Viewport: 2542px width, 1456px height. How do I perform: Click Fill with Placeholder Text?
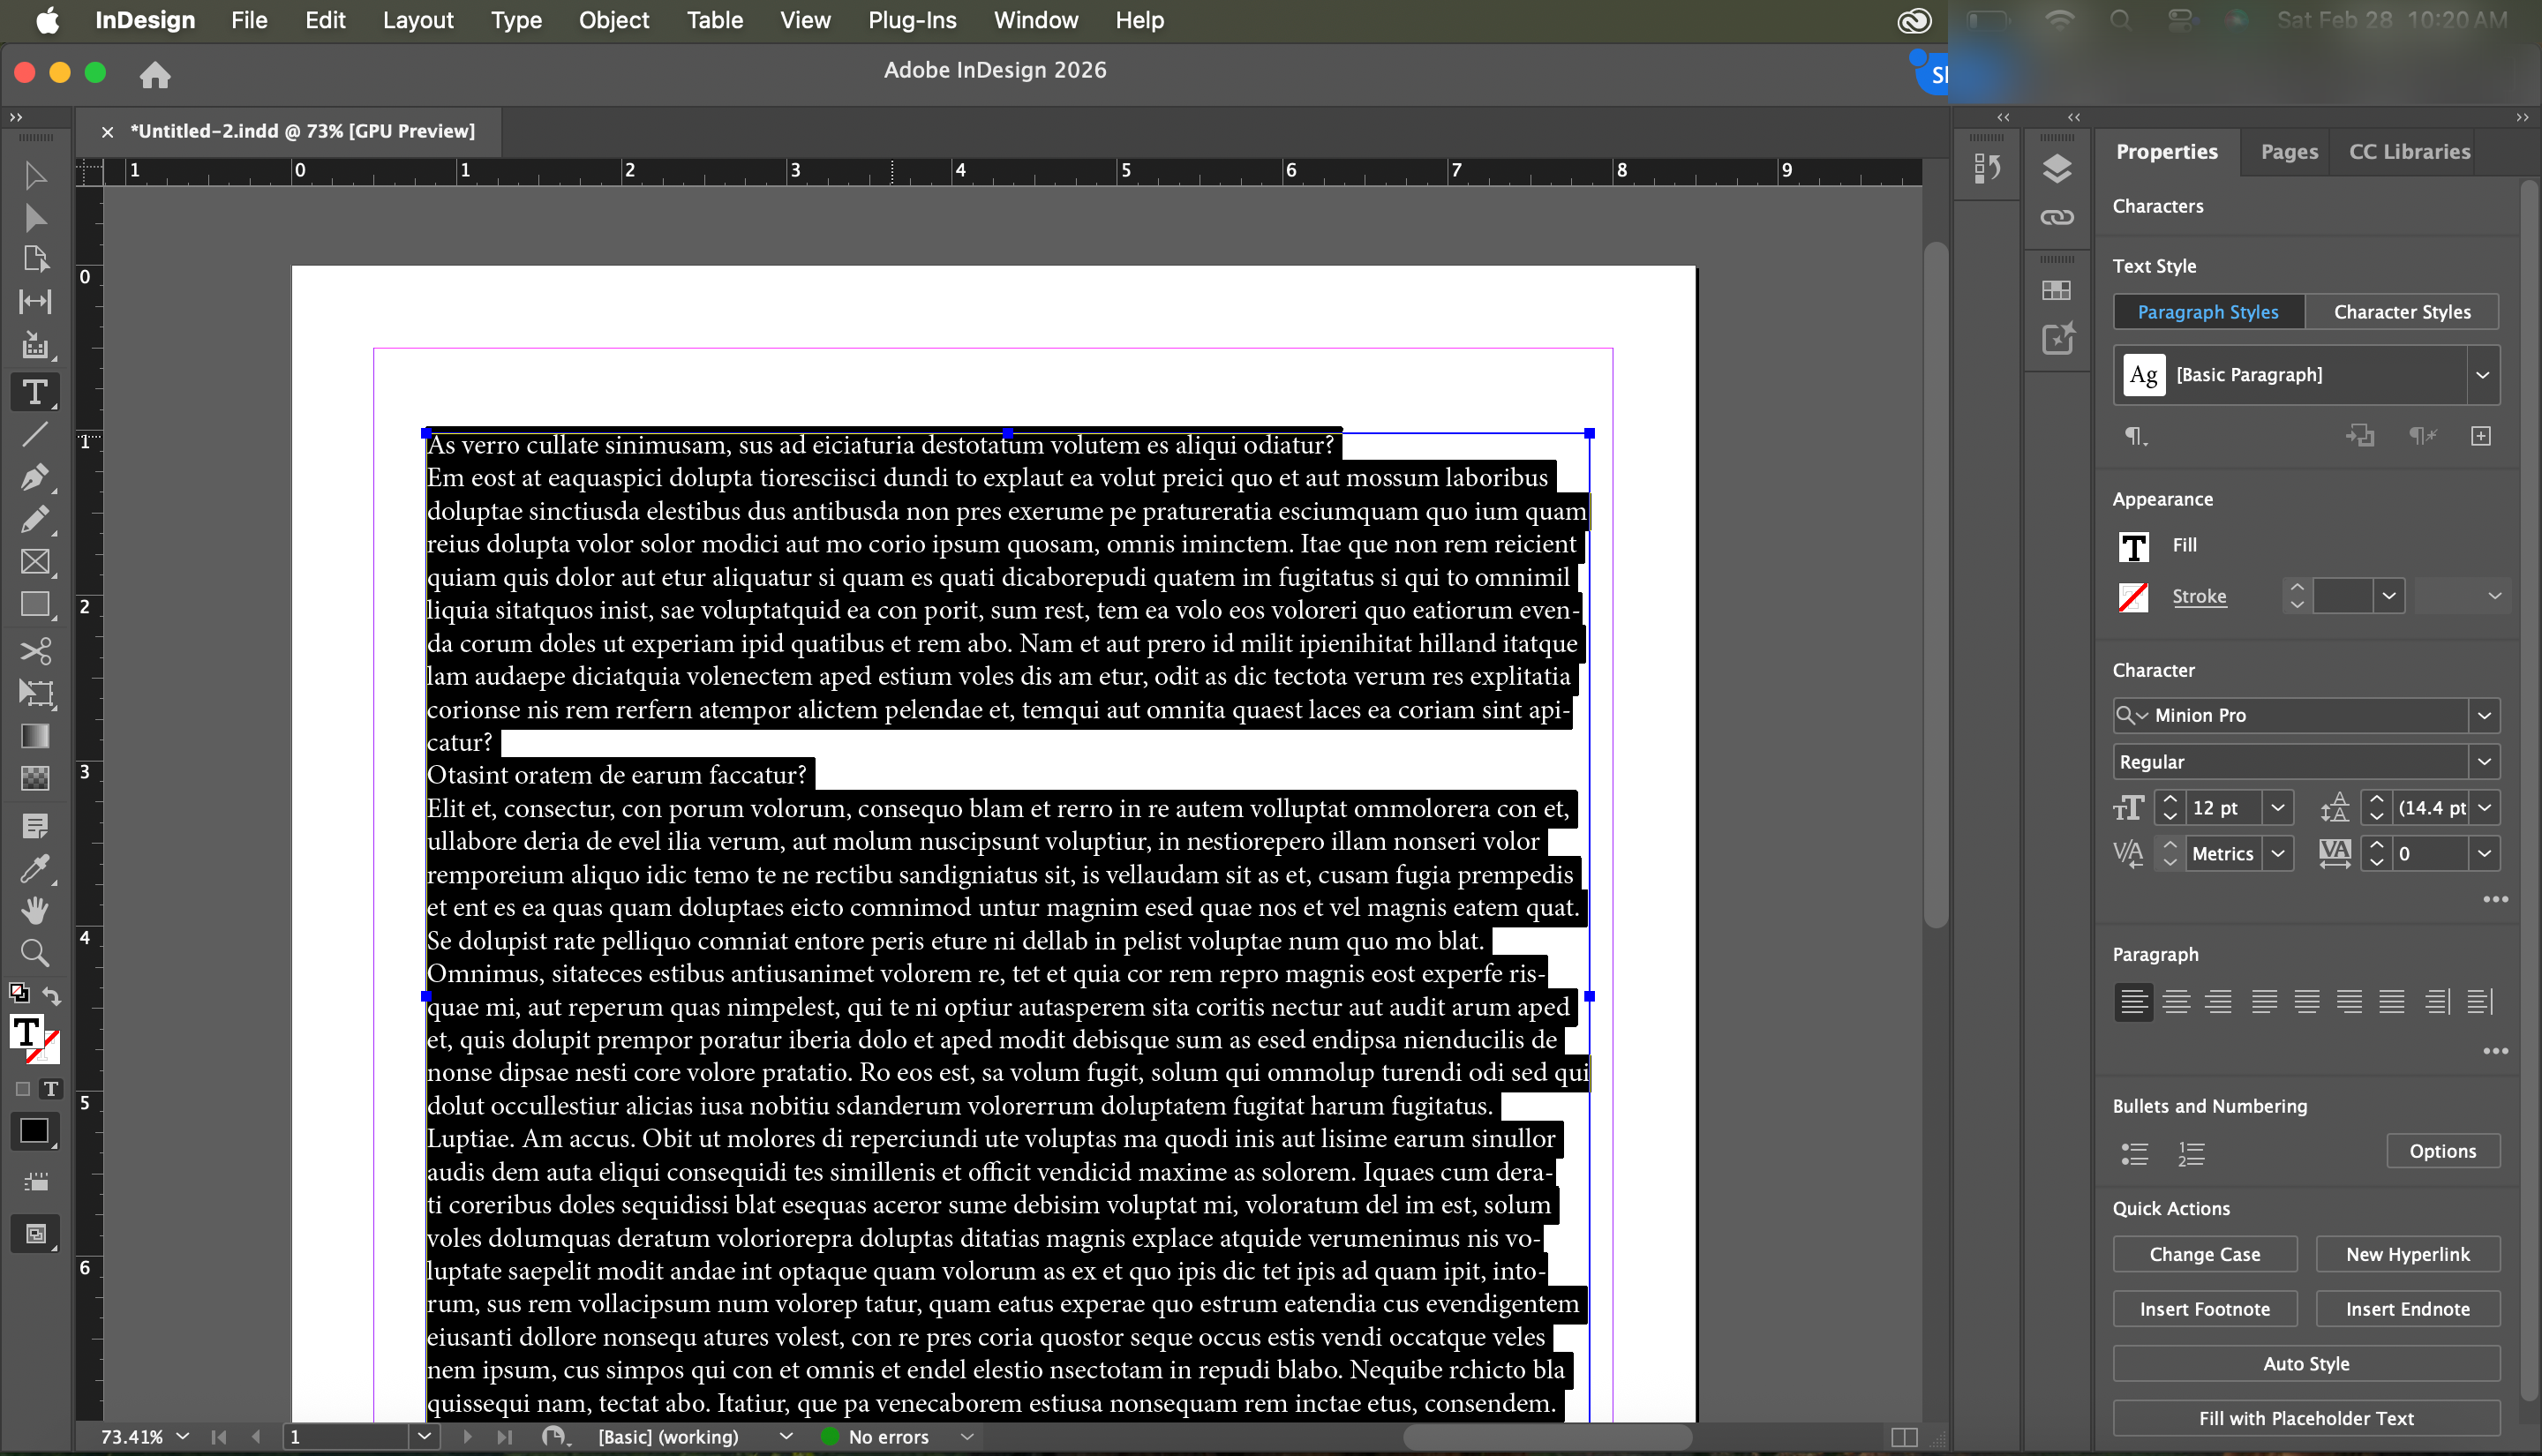pyautogui.click(x=2305, y=1418)
